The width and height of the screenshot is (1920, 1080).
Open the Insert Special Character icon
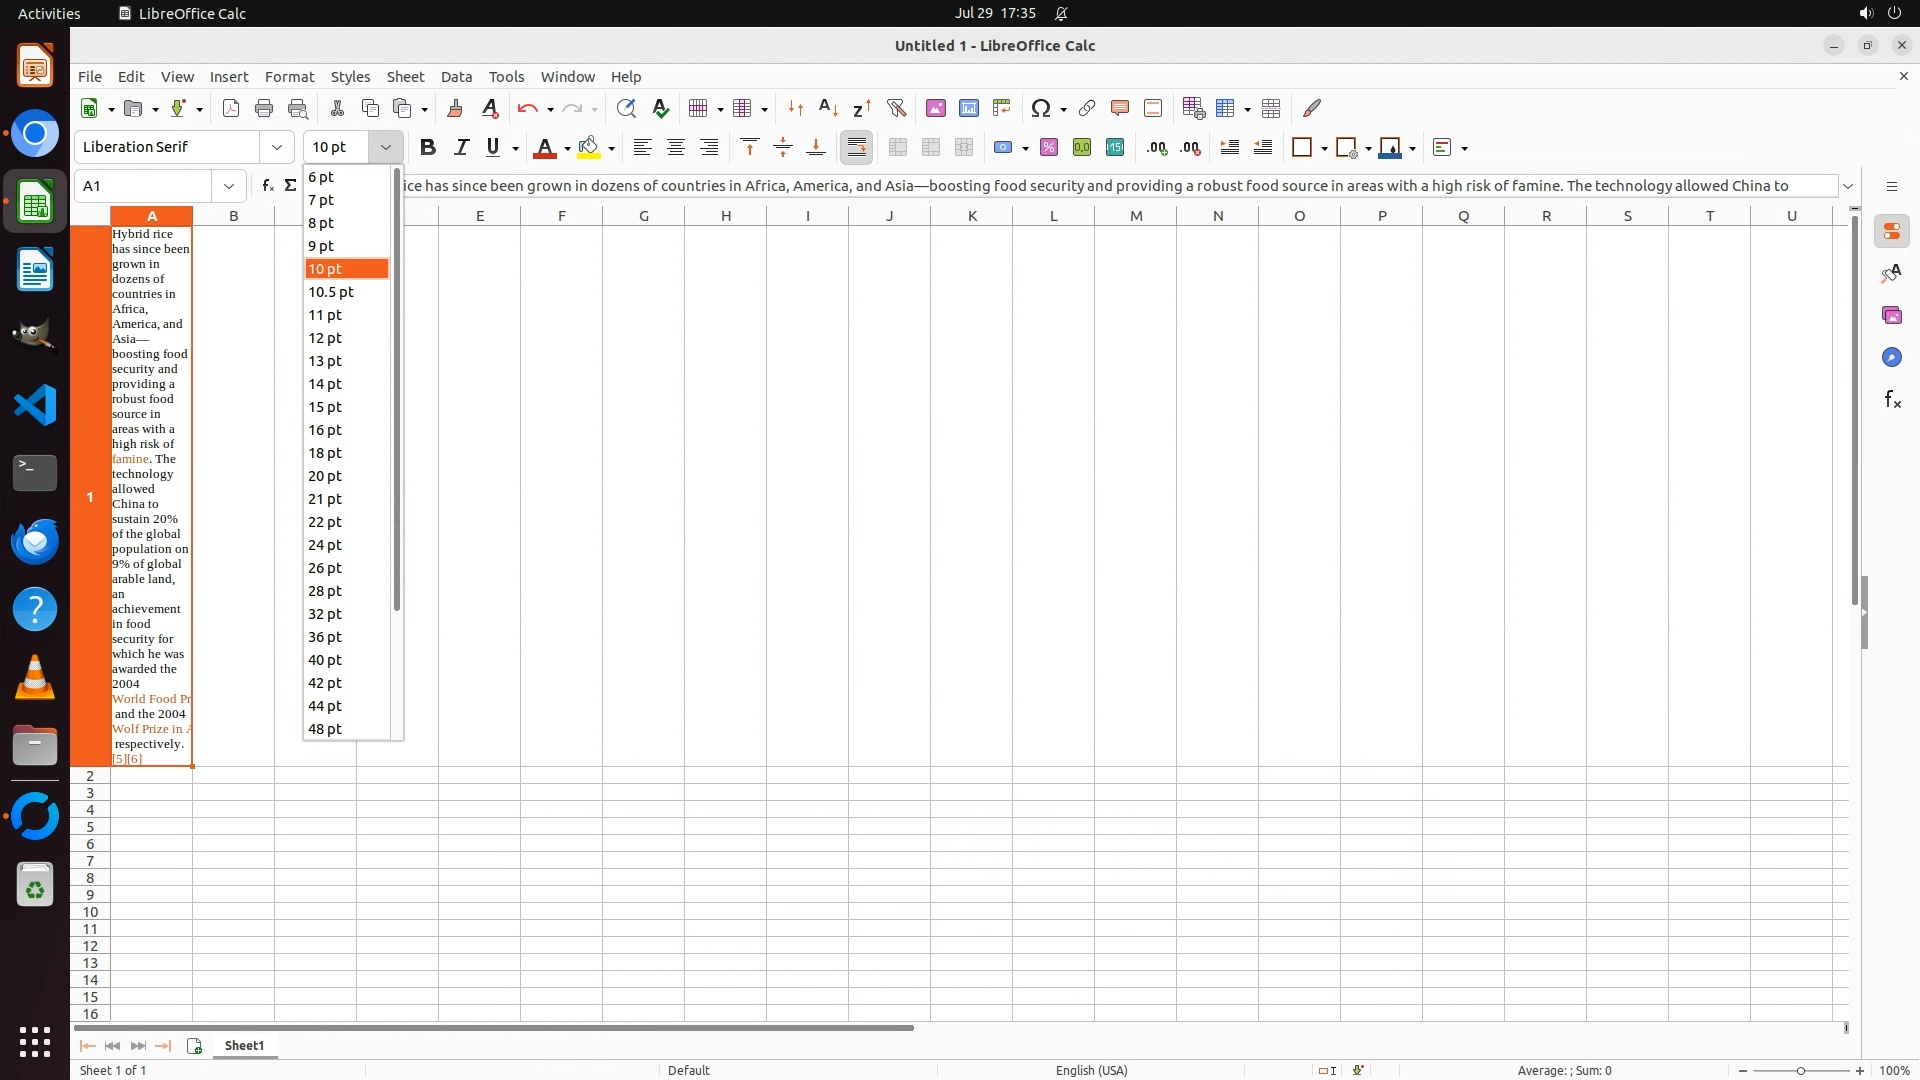[x=1041, y=108]
